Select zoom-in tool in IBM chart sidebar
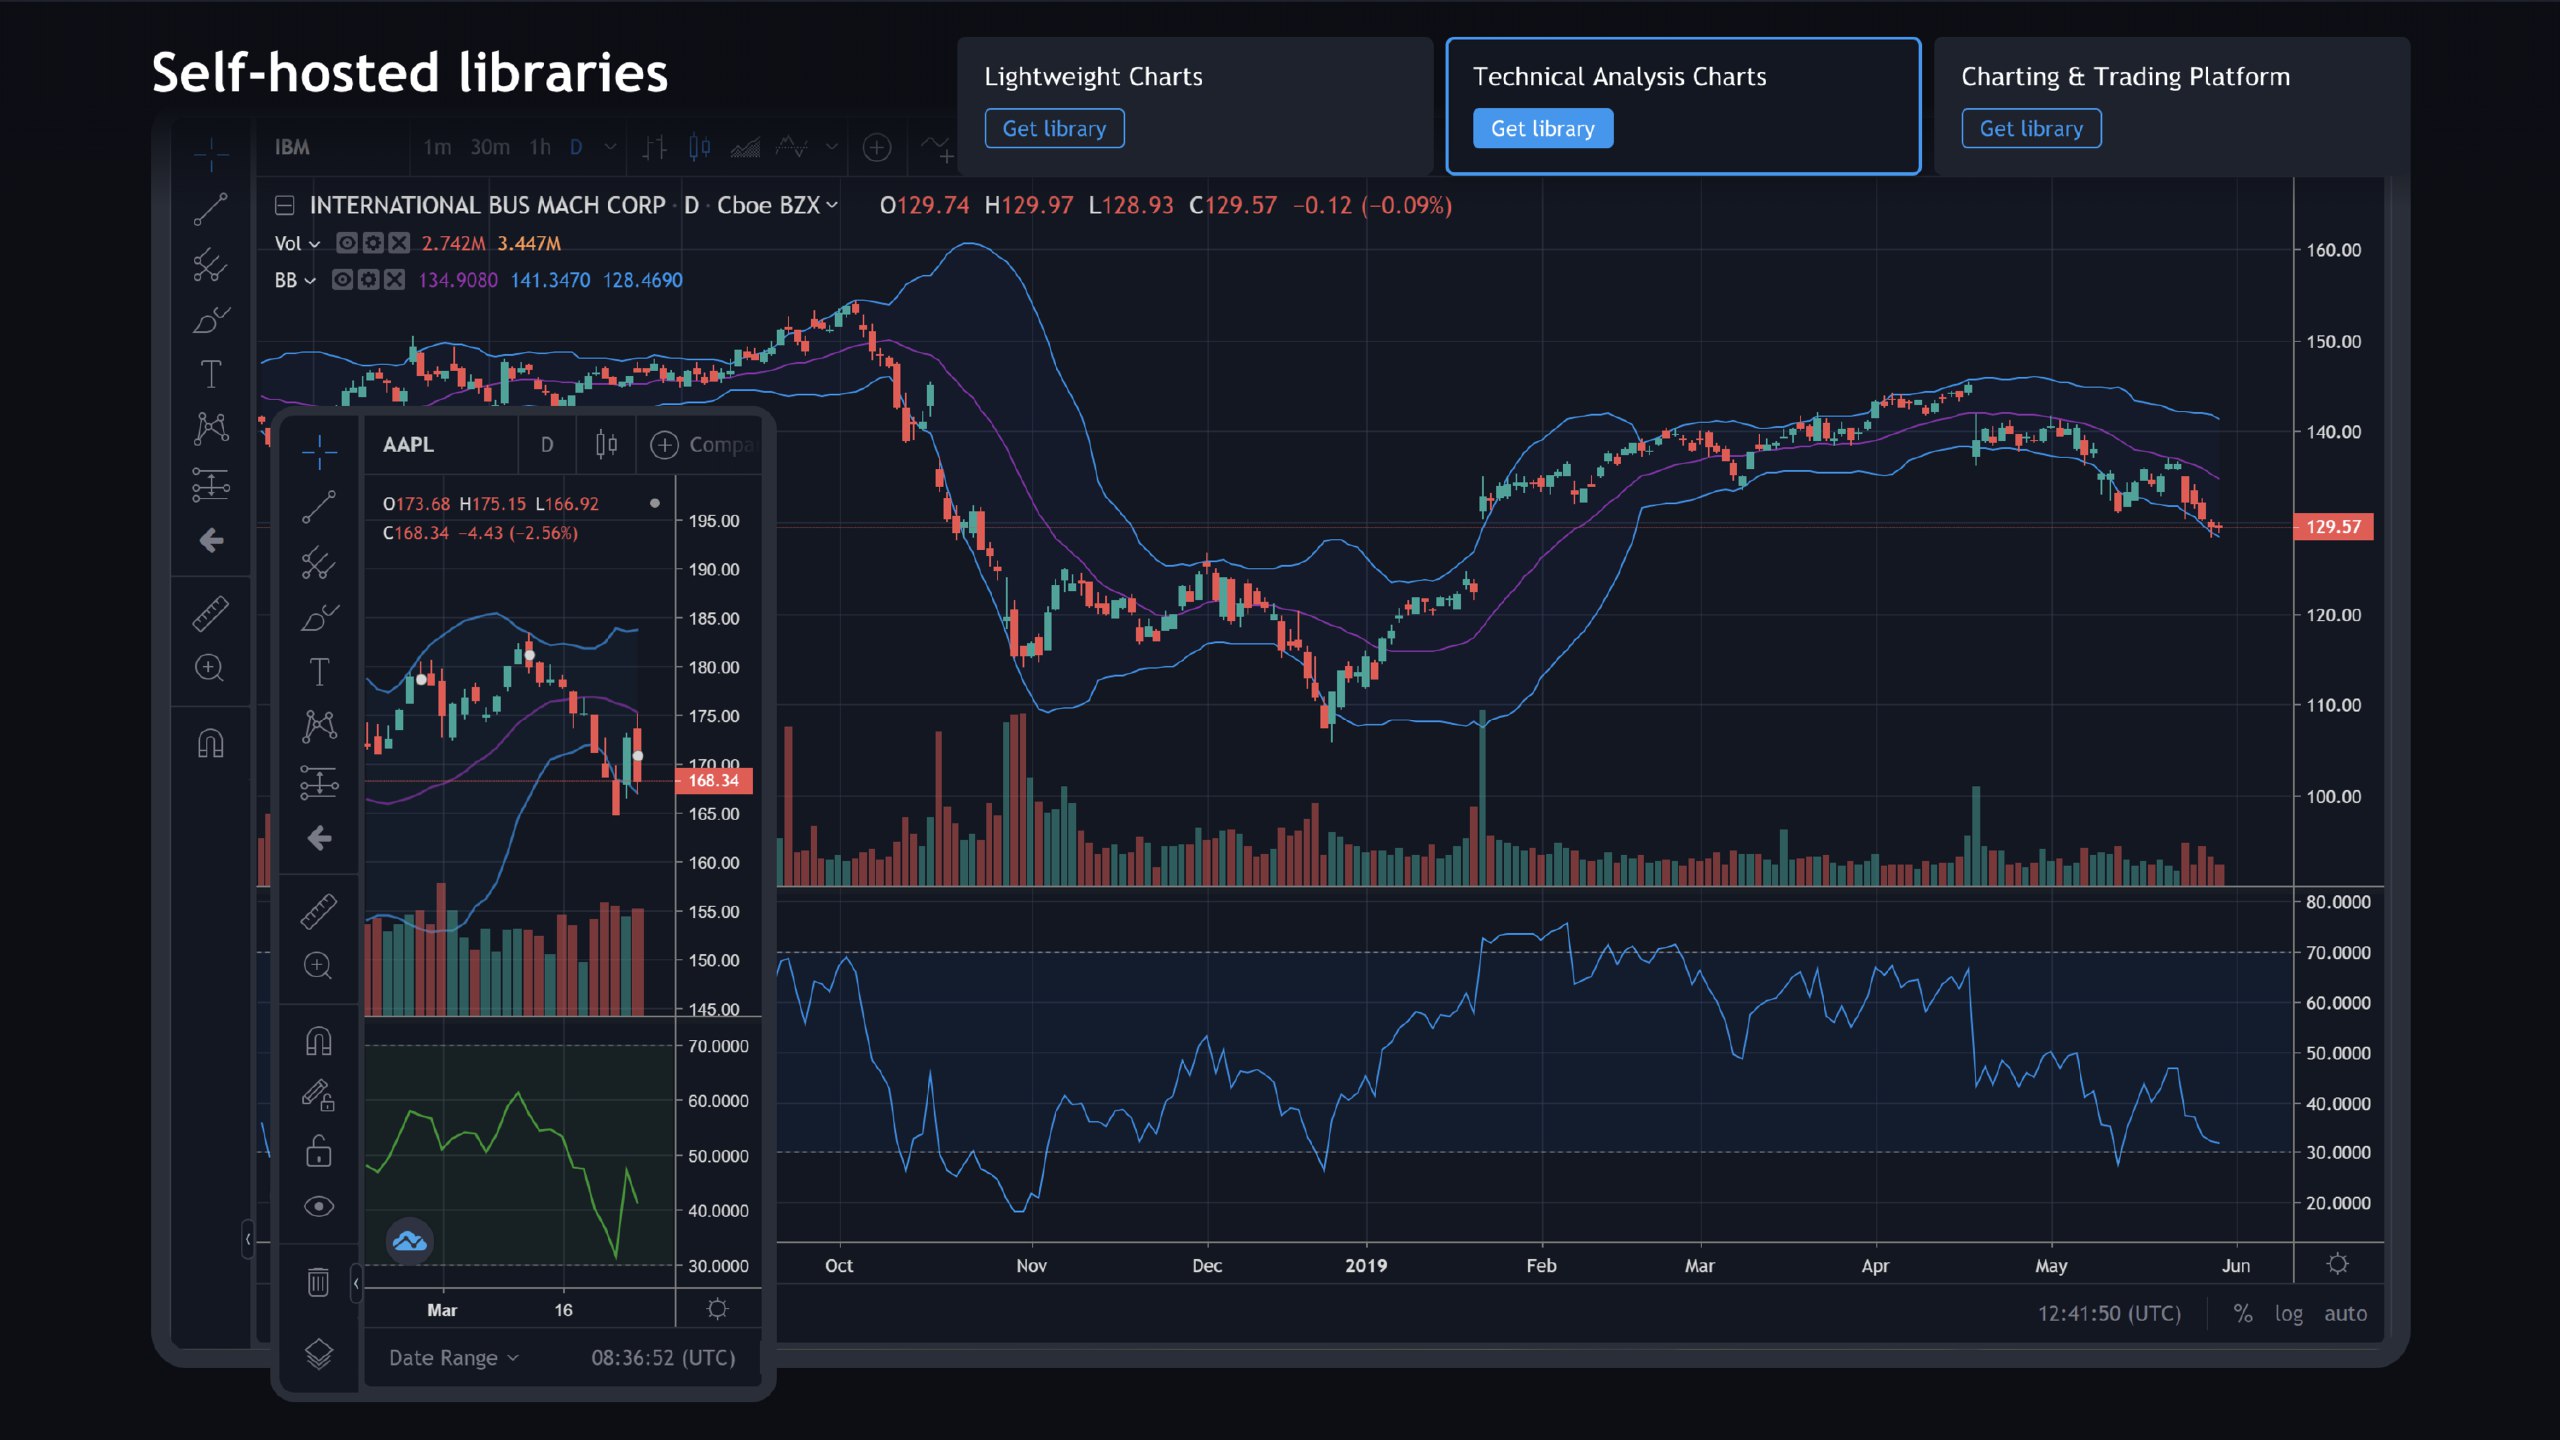The height and width of the screenshot is (1440, 2560). point(209,668)
